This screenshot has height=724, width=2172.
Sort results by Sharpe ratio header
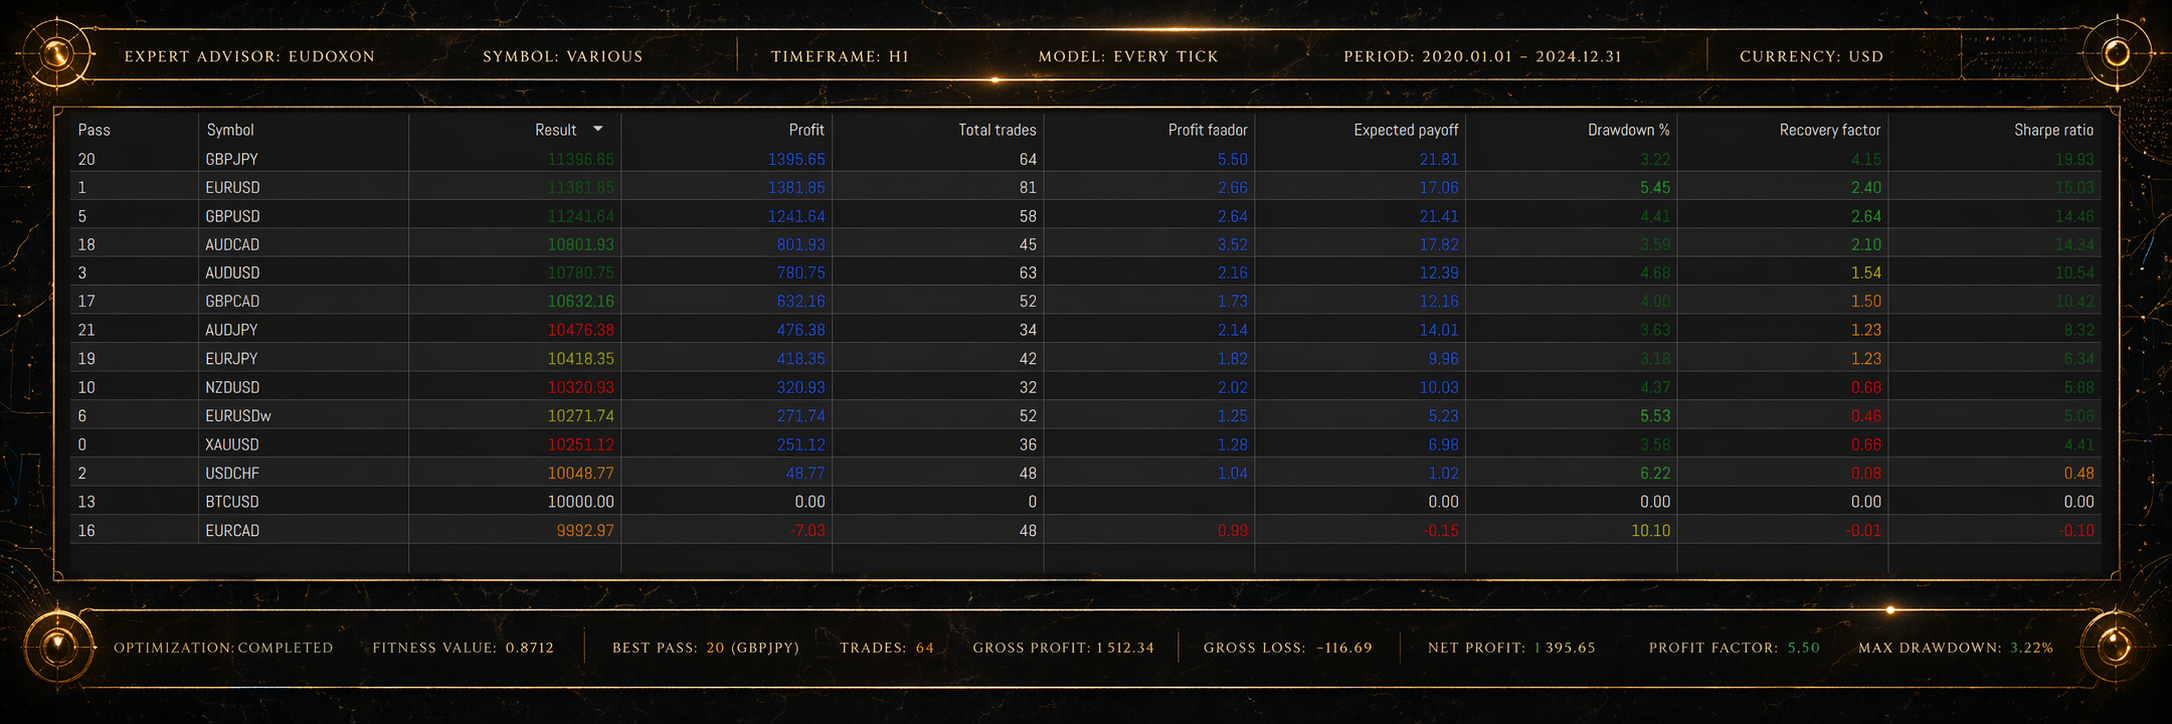tap(2053, 130)
